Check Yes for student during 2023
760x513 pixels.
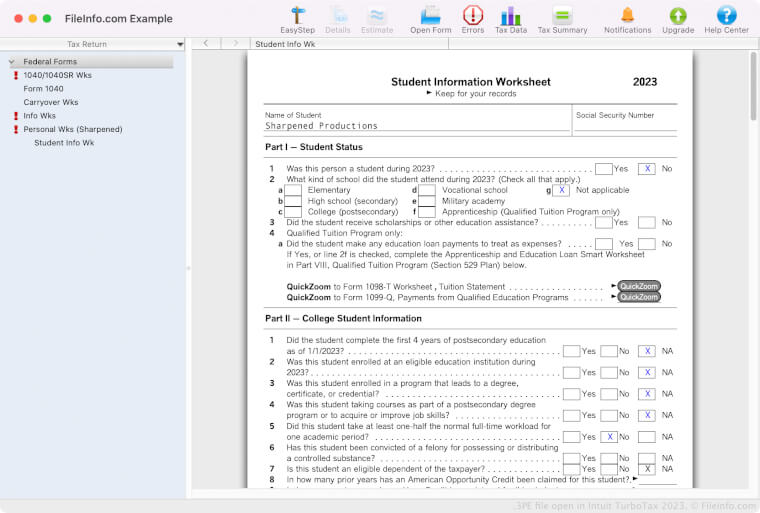click(x=603, y=169)
